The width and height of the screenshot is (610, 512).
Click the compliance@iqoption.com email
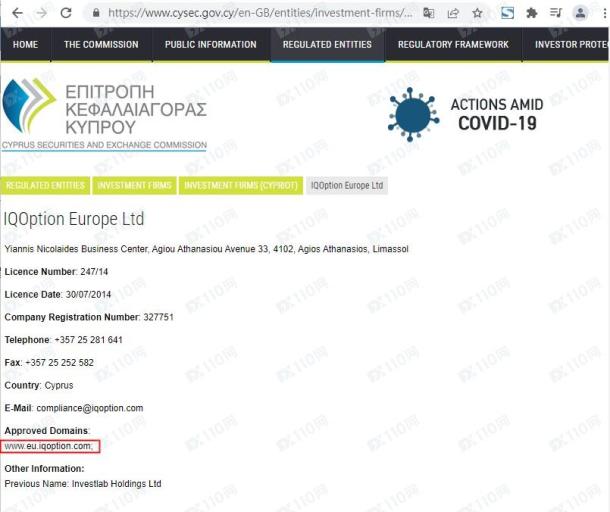[90, 408]
